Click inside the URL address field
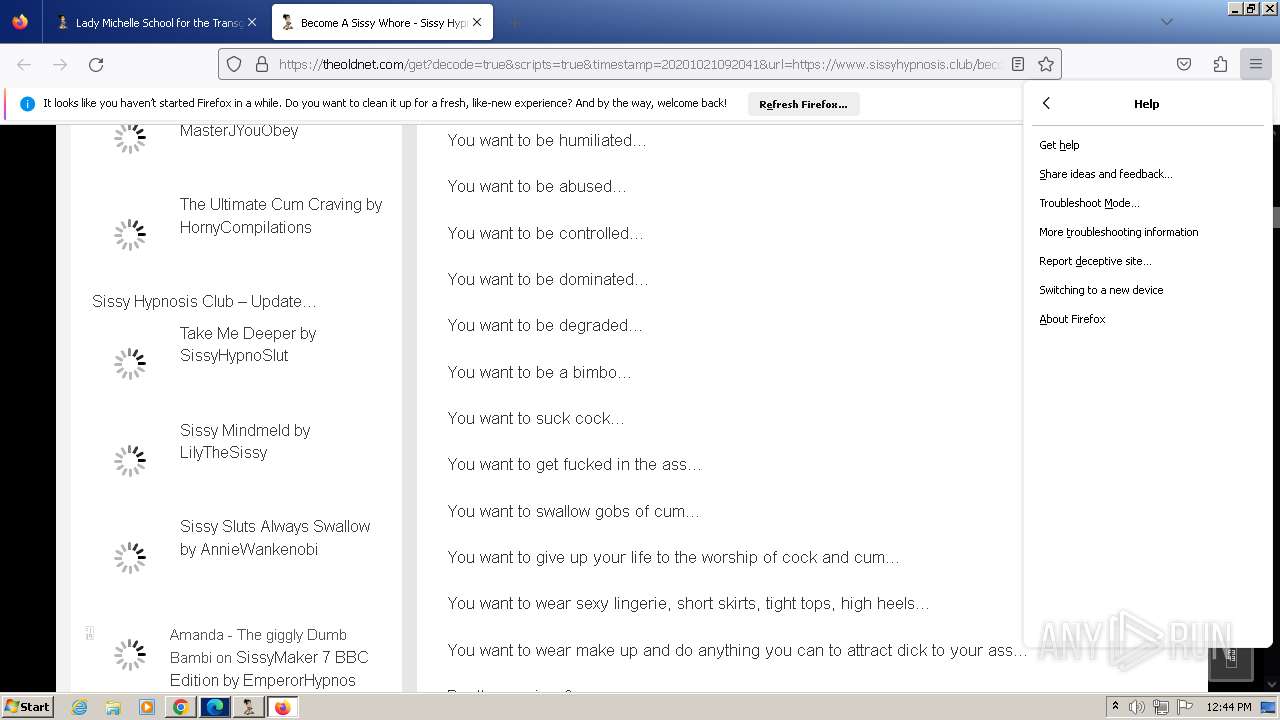This screenshot has width=1280, height=720. [640, 64]
